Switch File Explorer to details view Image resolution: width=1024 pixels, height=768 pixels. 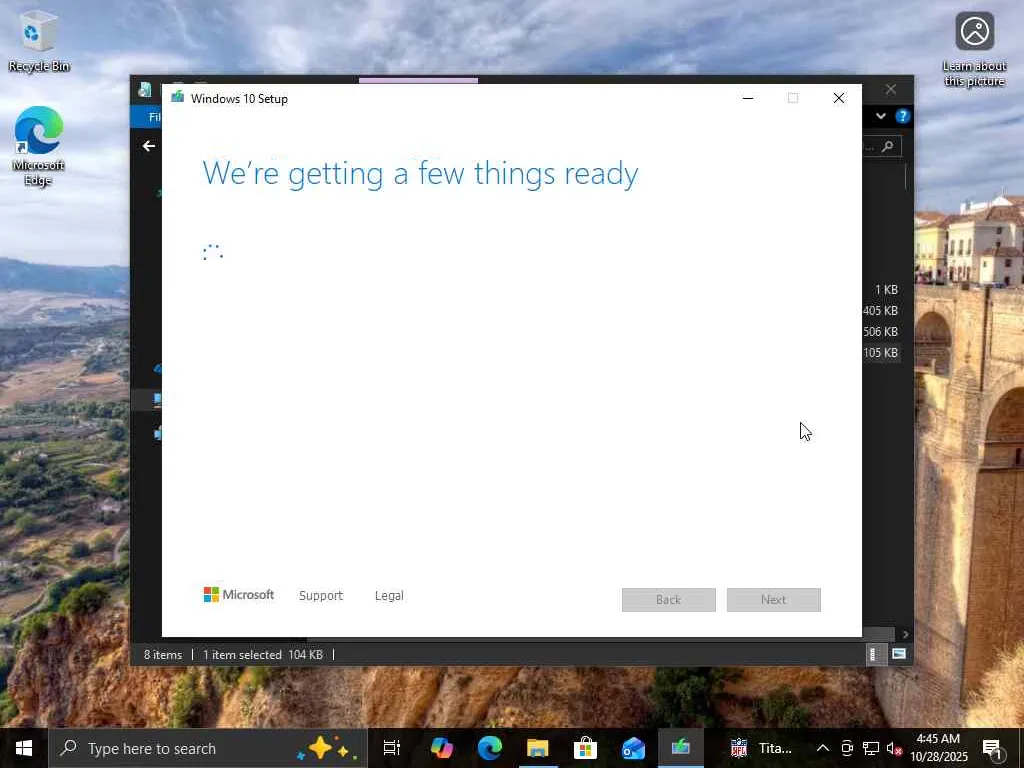click(x=874, y=654)
